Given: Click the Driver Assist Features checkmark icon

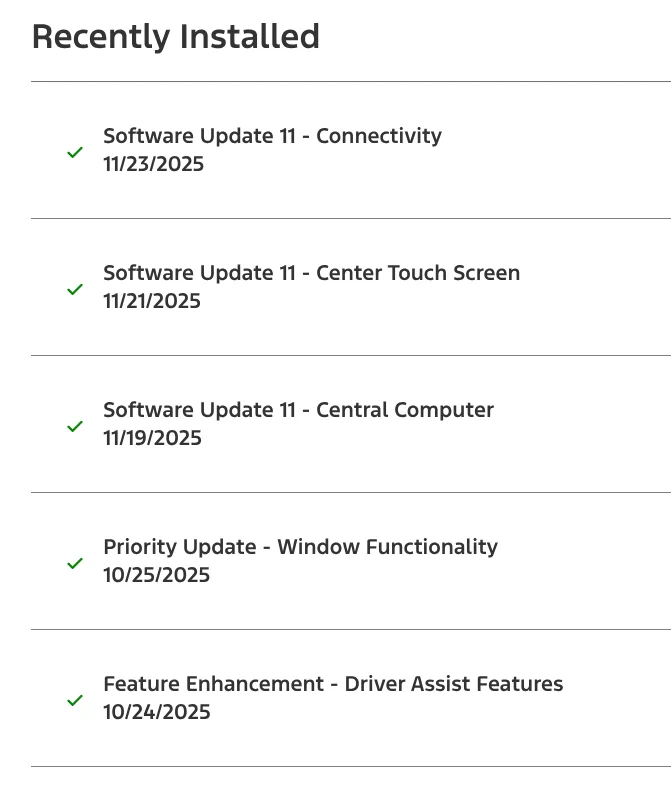Looking at the screenshot, I should 75,701.
